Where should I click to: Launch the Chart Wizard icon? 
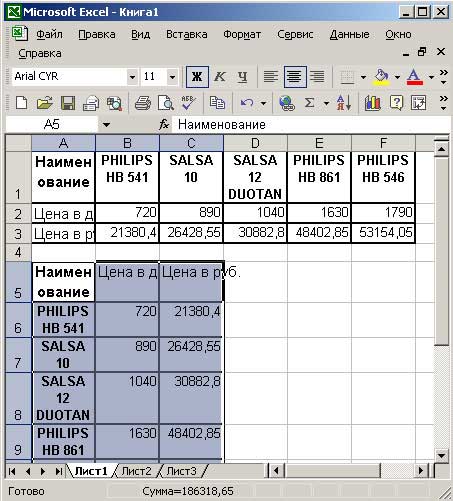point(372,103)
